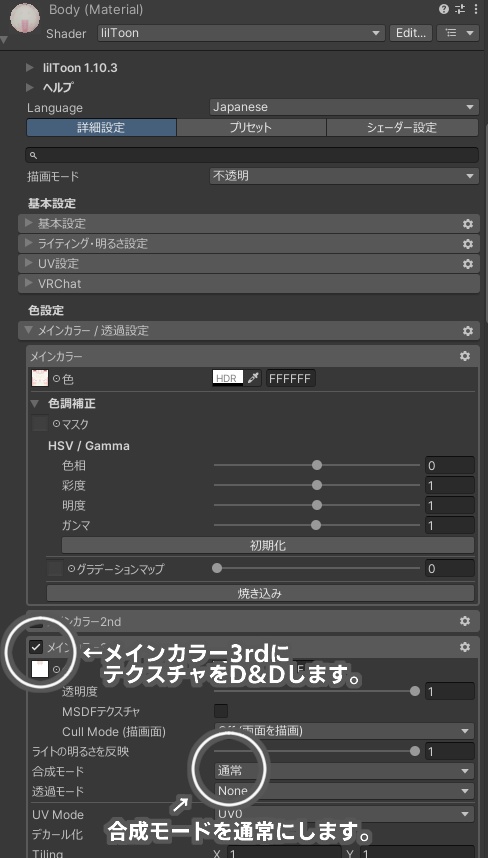Click the property search field
This screenshot has width=488, height=858.
[252, 155]
